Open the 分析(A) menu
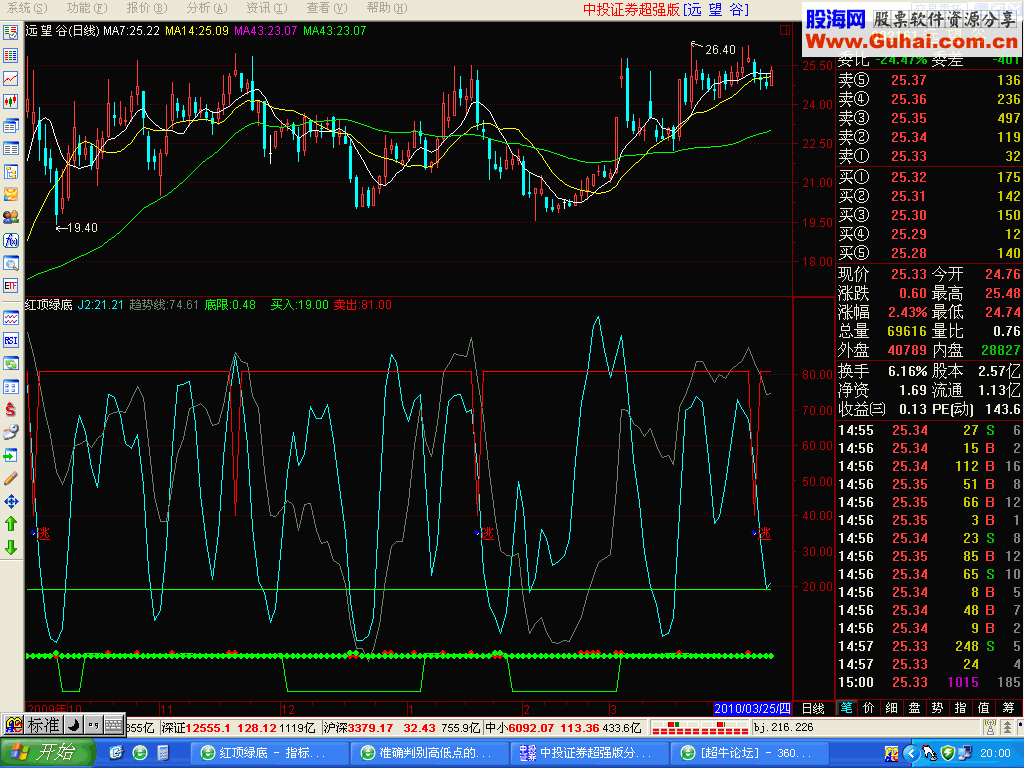This screenshot has height=768, width=1024. (x=206, y=8)
